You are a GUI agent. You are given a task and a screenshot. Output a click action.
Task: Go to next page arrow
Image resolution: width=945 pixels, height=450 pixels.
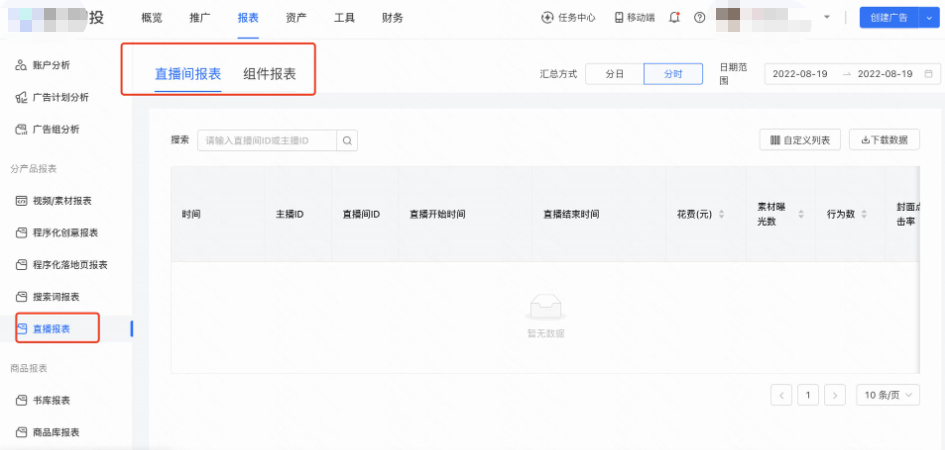click(835, 395)
